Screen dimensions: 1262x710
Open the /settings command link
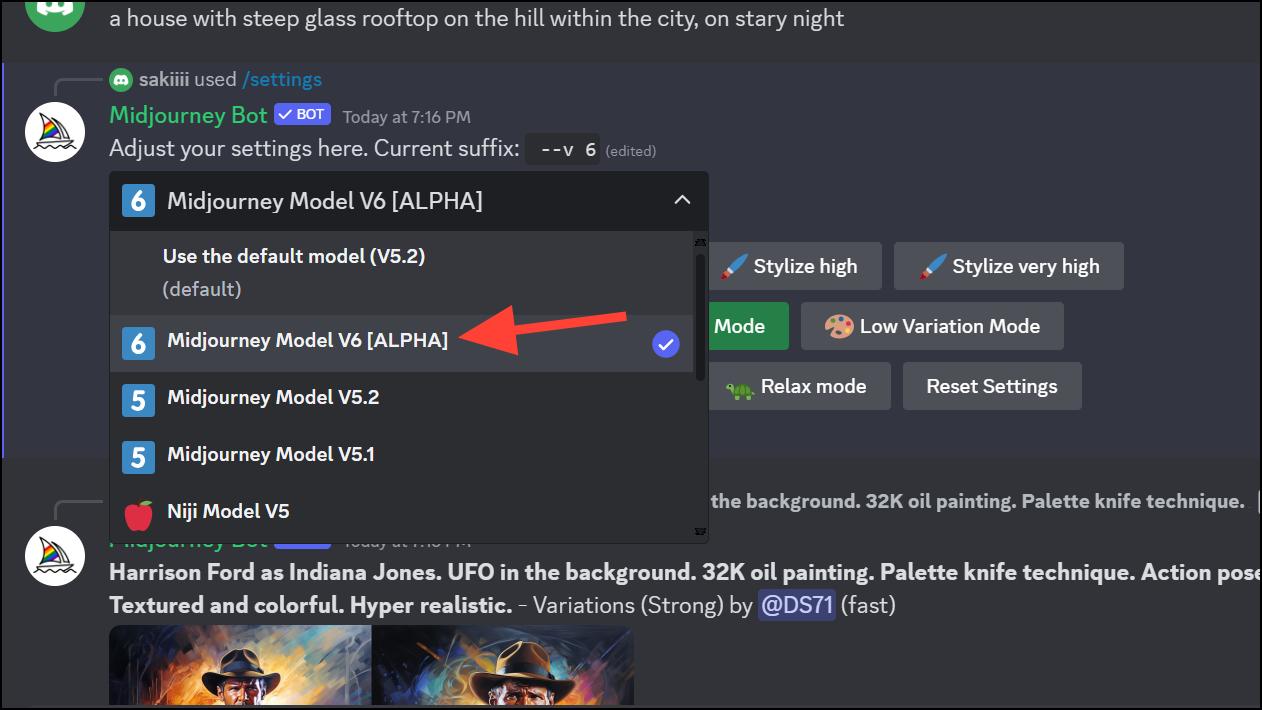(x=283, y=79)
